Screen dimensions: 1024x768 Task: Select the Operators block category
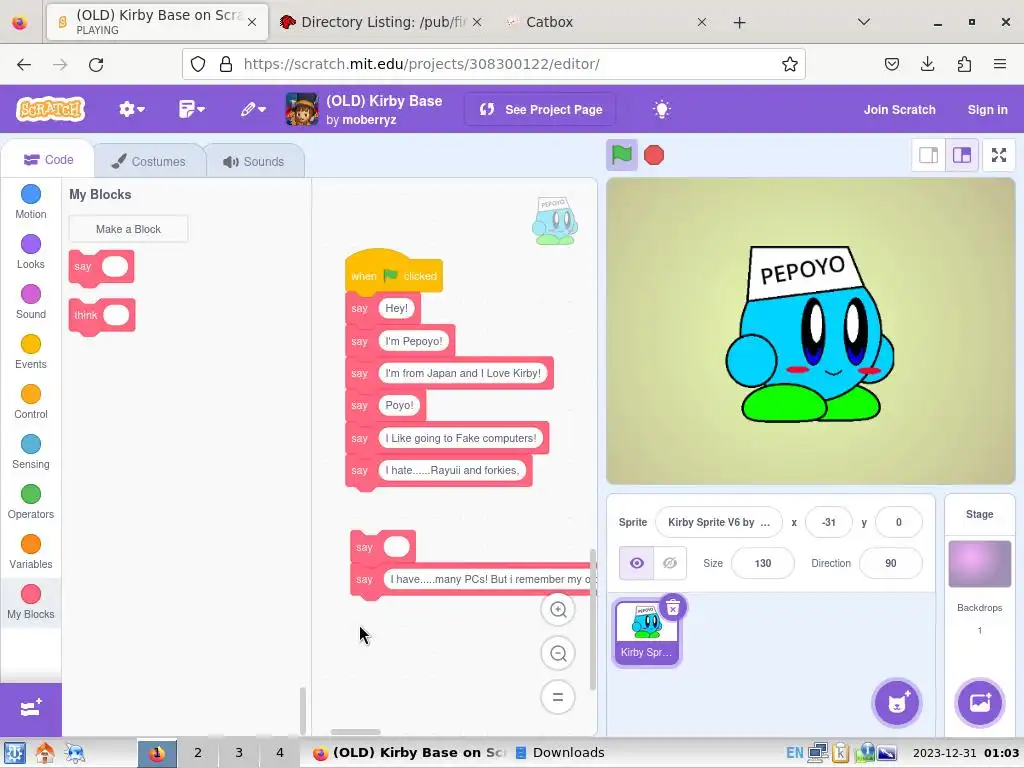click(31, 502)
